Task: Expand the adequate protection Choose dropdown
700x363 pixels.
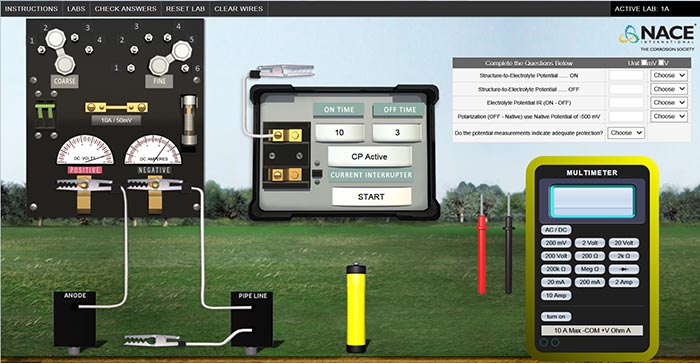Action: pos(626,133)
